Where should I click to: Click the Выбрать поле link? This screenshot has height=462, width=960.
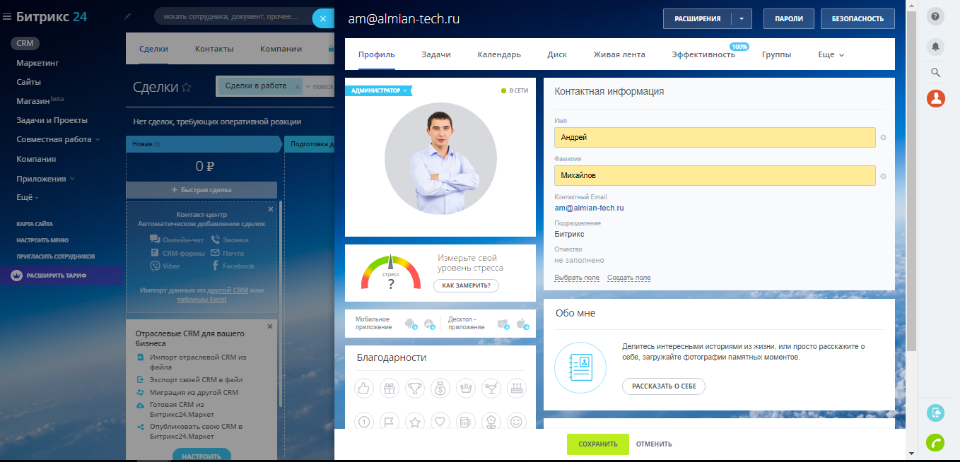577,278
